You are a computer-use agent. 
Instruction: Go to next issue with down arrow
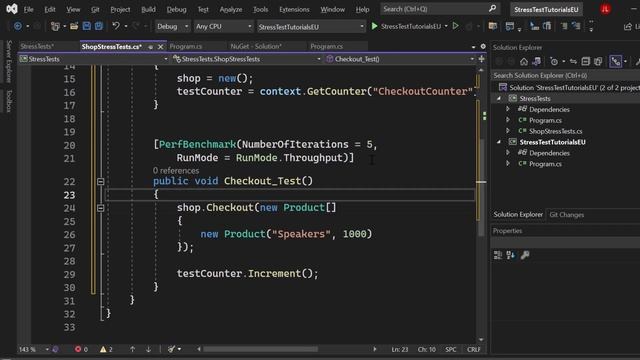(148, 349)
